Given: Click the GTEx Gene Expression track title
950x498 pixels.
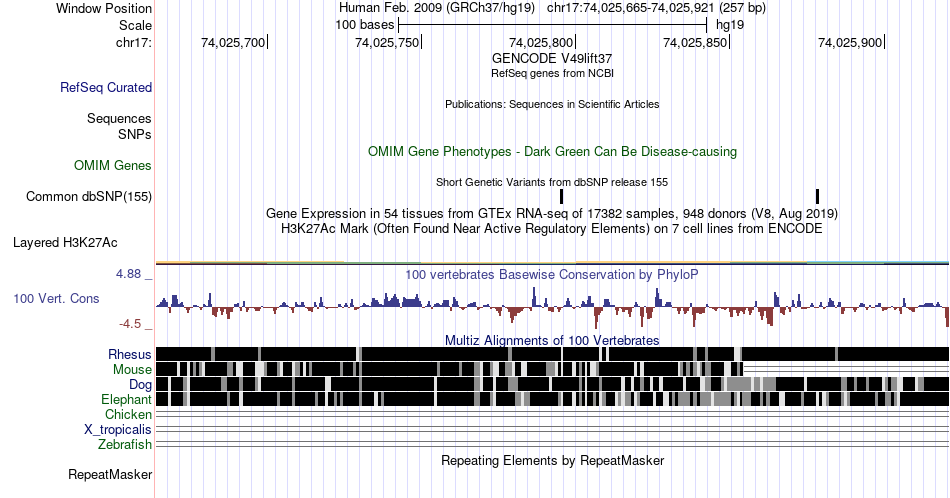Looking at the screenshot, I should click(x=552, y=213).
